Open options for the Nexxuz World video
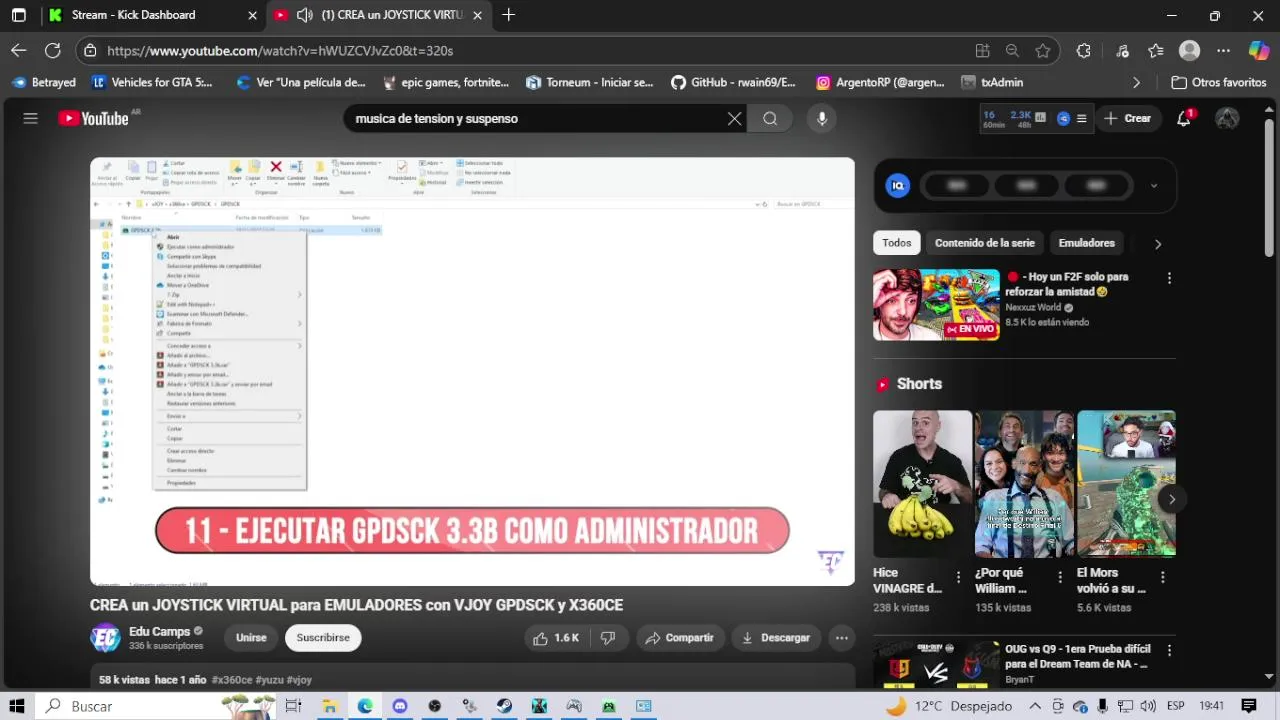 [x=1169, y=278]
